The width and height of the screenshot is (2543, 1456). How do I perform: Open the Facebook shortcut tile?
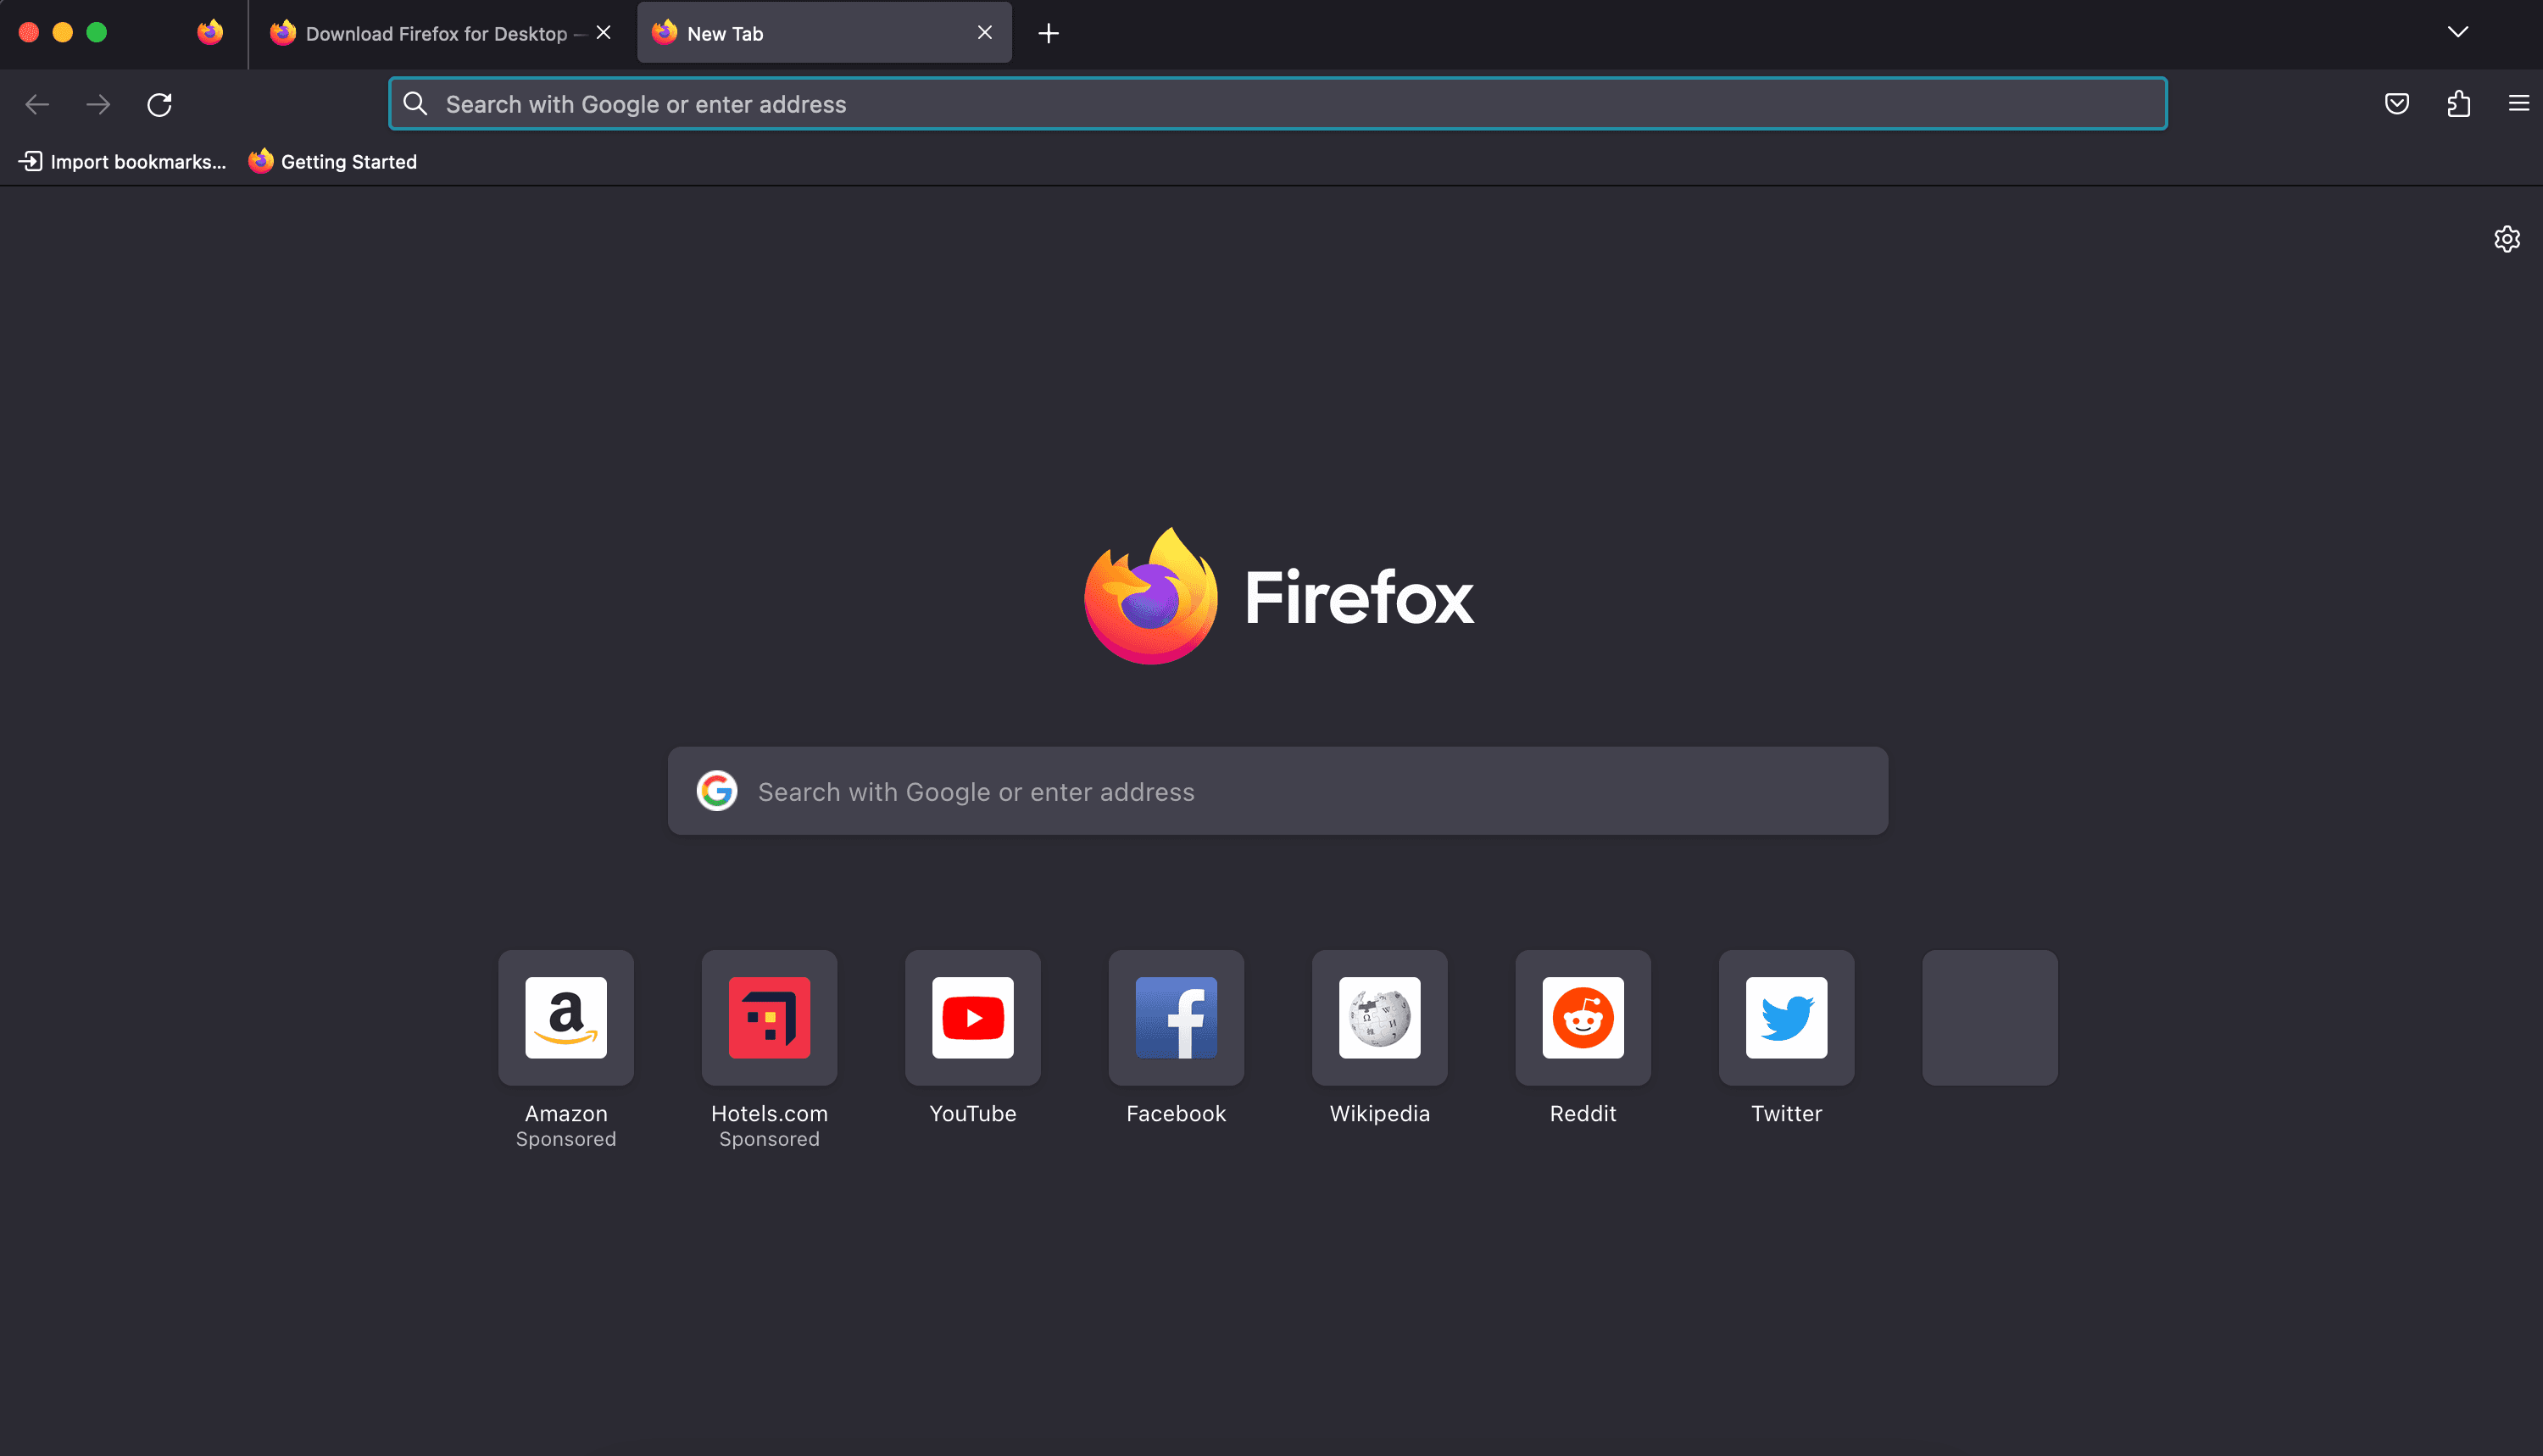(x=1176, y=1018)
